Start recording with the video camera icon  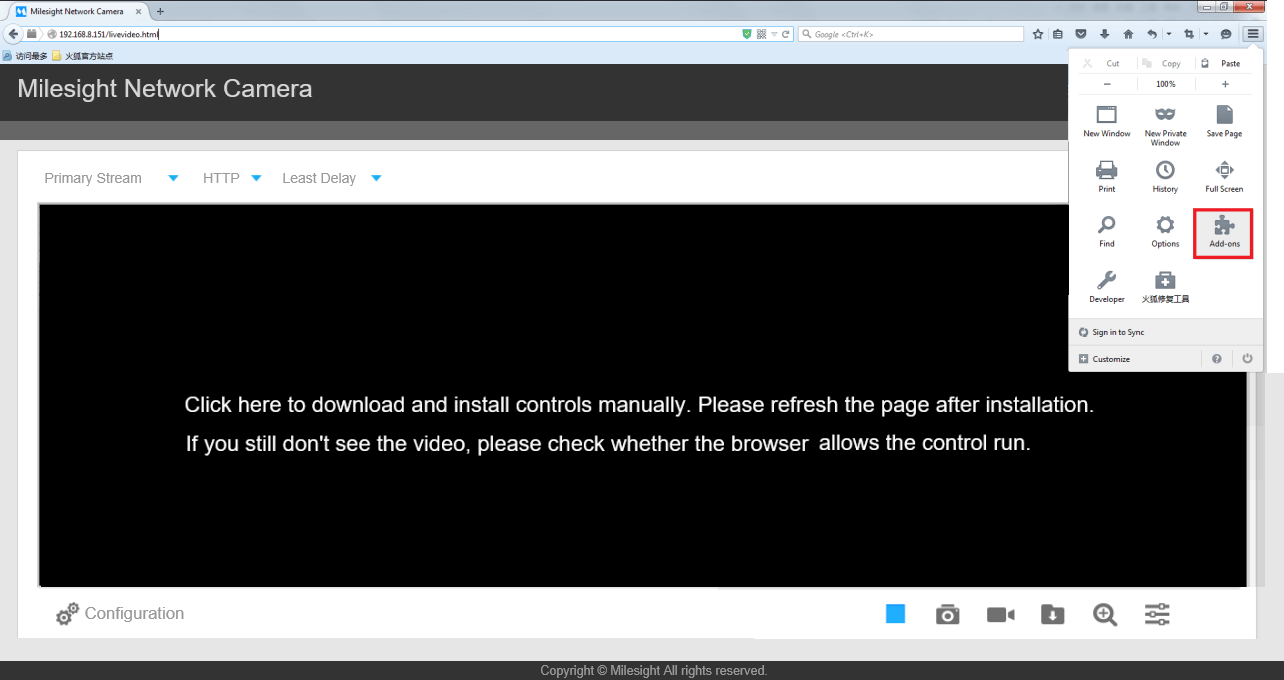[x=1001, y=615]
